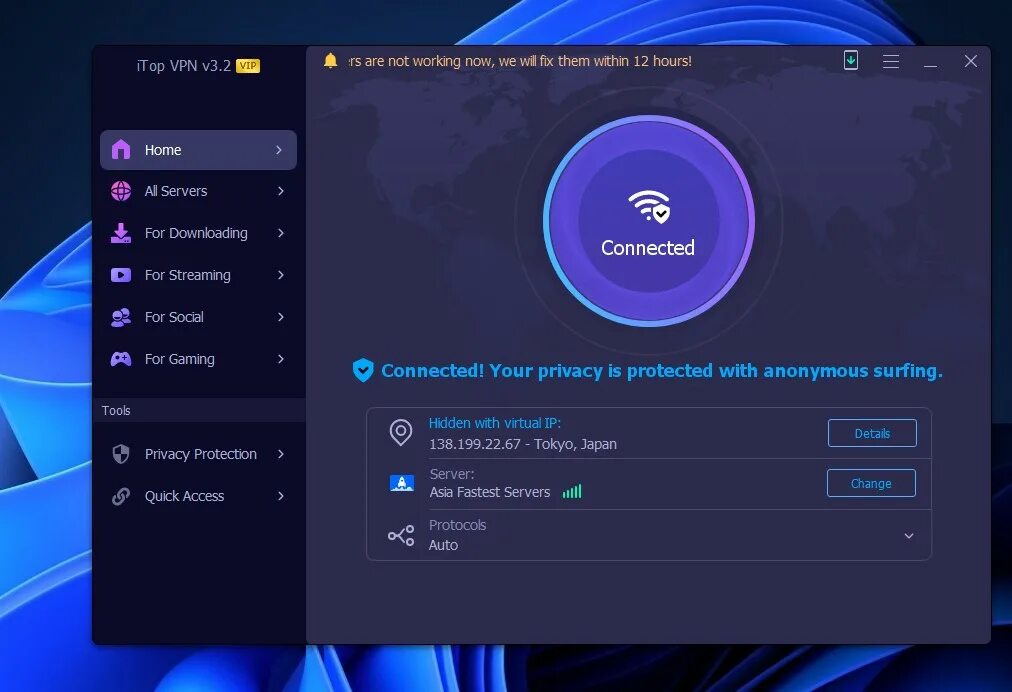Open the For Social menu item
The image size is (1012, 692).
coord(198,317)
